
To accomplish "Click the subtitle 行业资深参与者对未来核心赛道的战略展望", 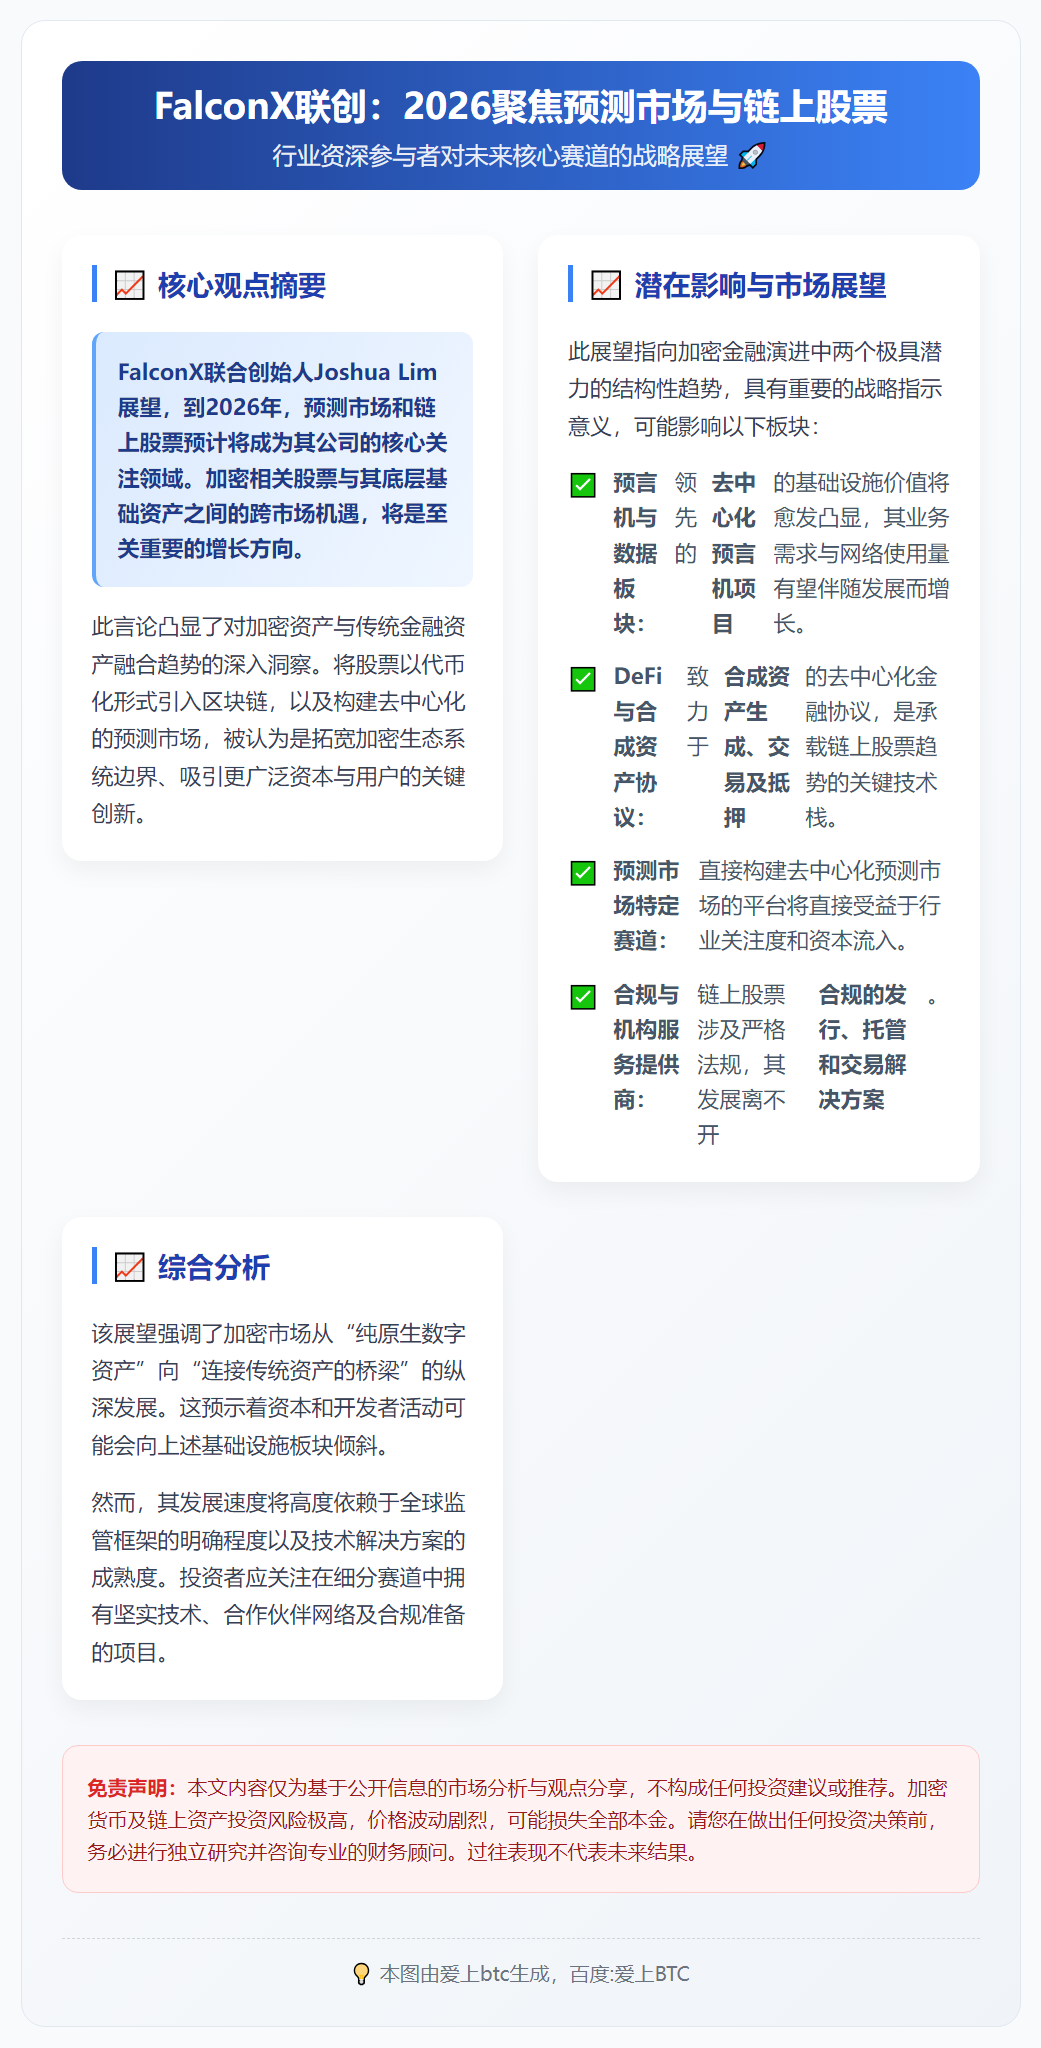I will coord(500,156).
